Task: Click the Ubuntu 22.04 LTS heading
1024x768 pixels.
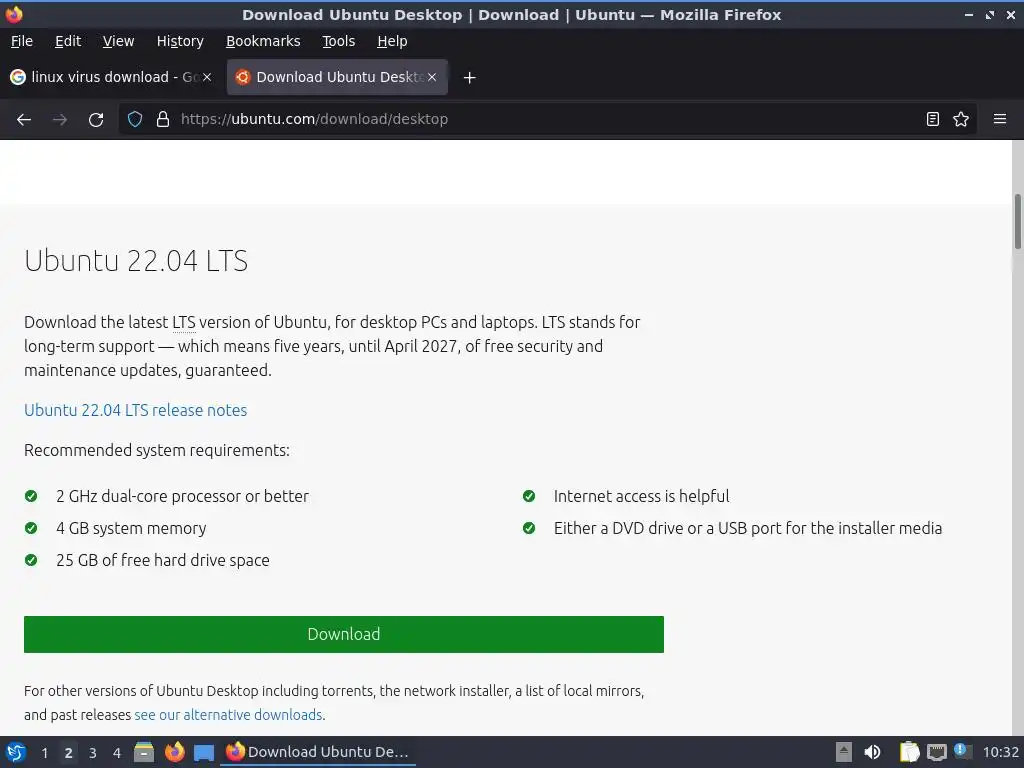Action: pos(136,261)
